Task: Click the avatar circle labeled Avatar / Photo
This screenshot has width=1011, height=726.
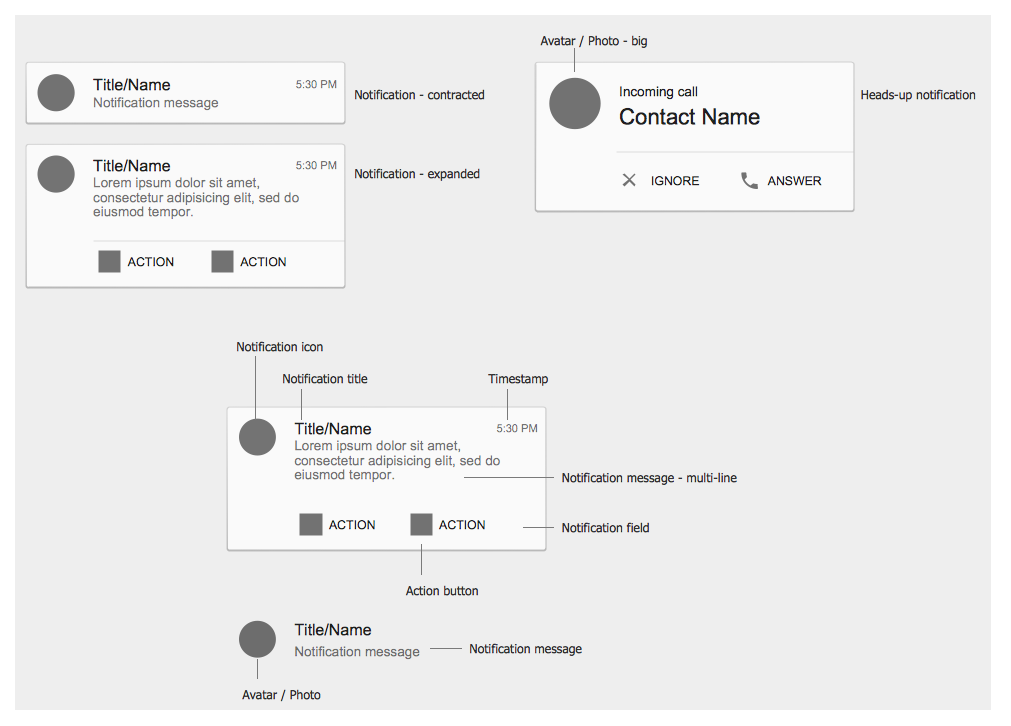Action: (x=257, y=639)
